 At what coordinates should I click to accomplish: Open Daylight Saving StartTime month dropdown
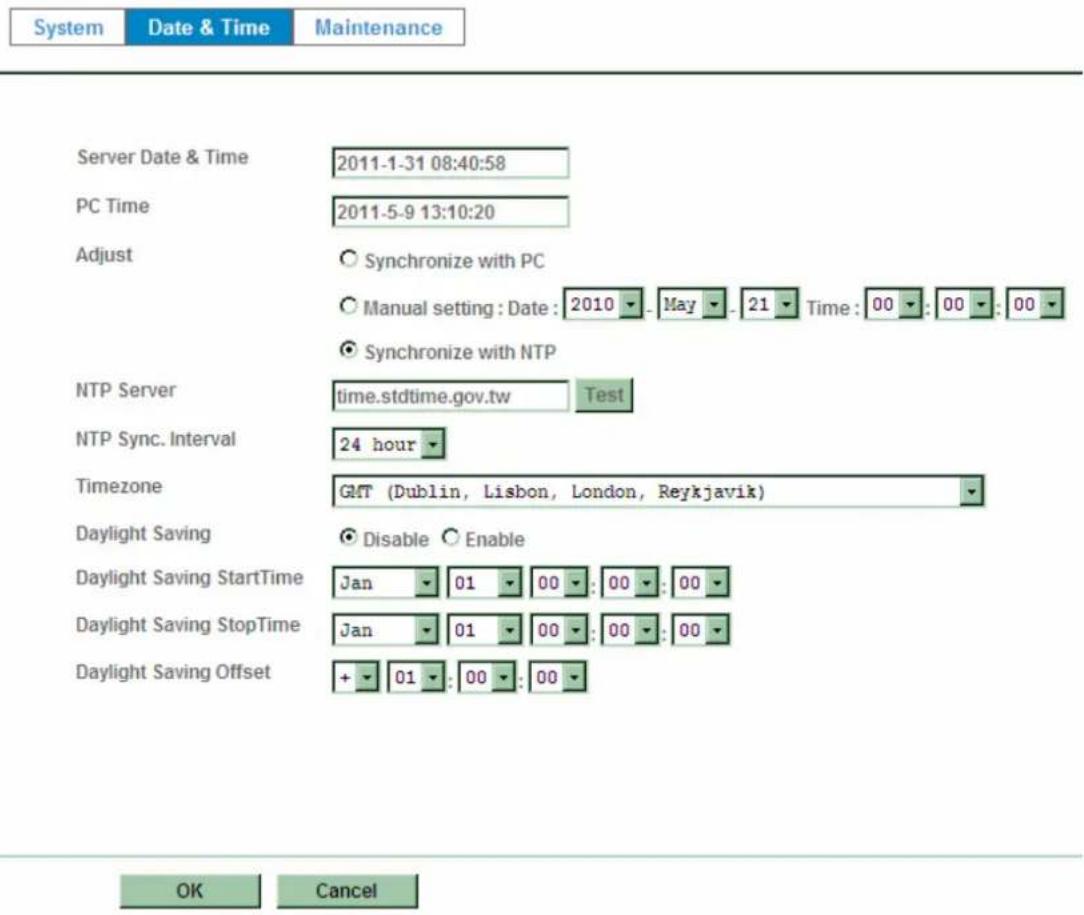385,583
